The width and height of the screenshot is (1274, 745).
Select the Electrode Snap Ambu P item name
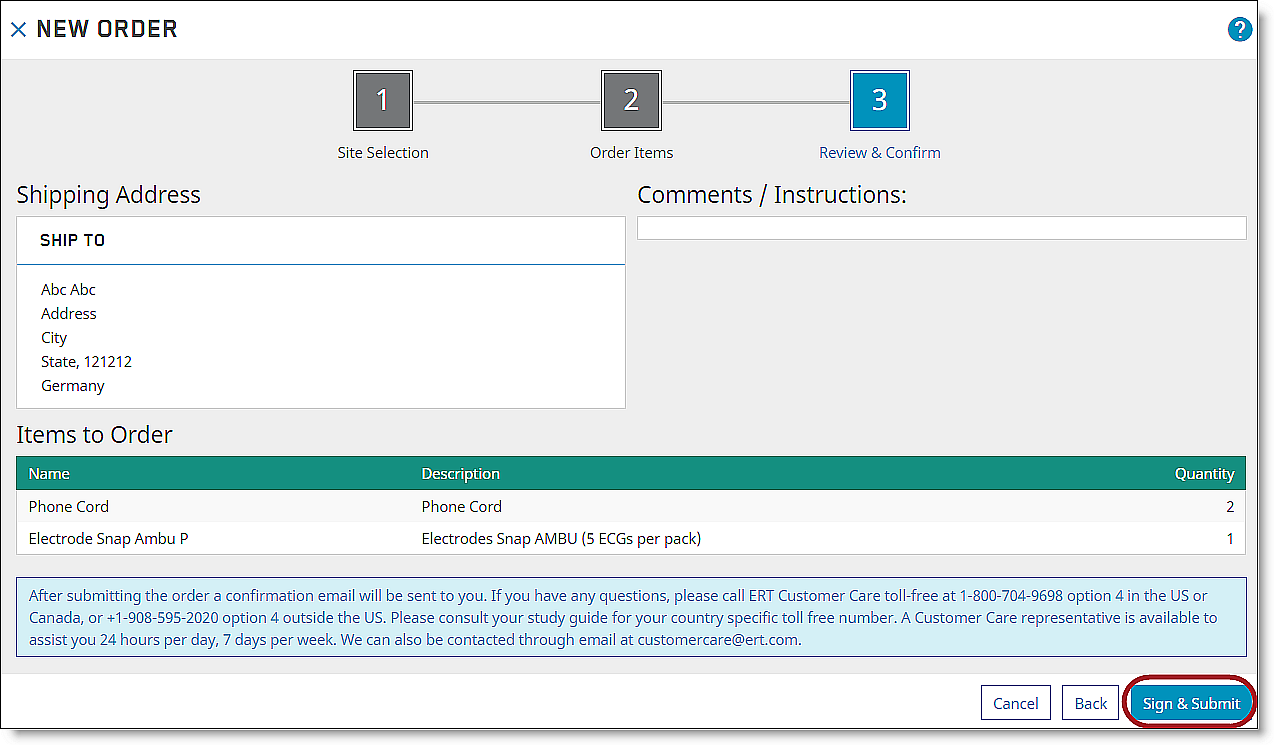[x=108, y=539]
